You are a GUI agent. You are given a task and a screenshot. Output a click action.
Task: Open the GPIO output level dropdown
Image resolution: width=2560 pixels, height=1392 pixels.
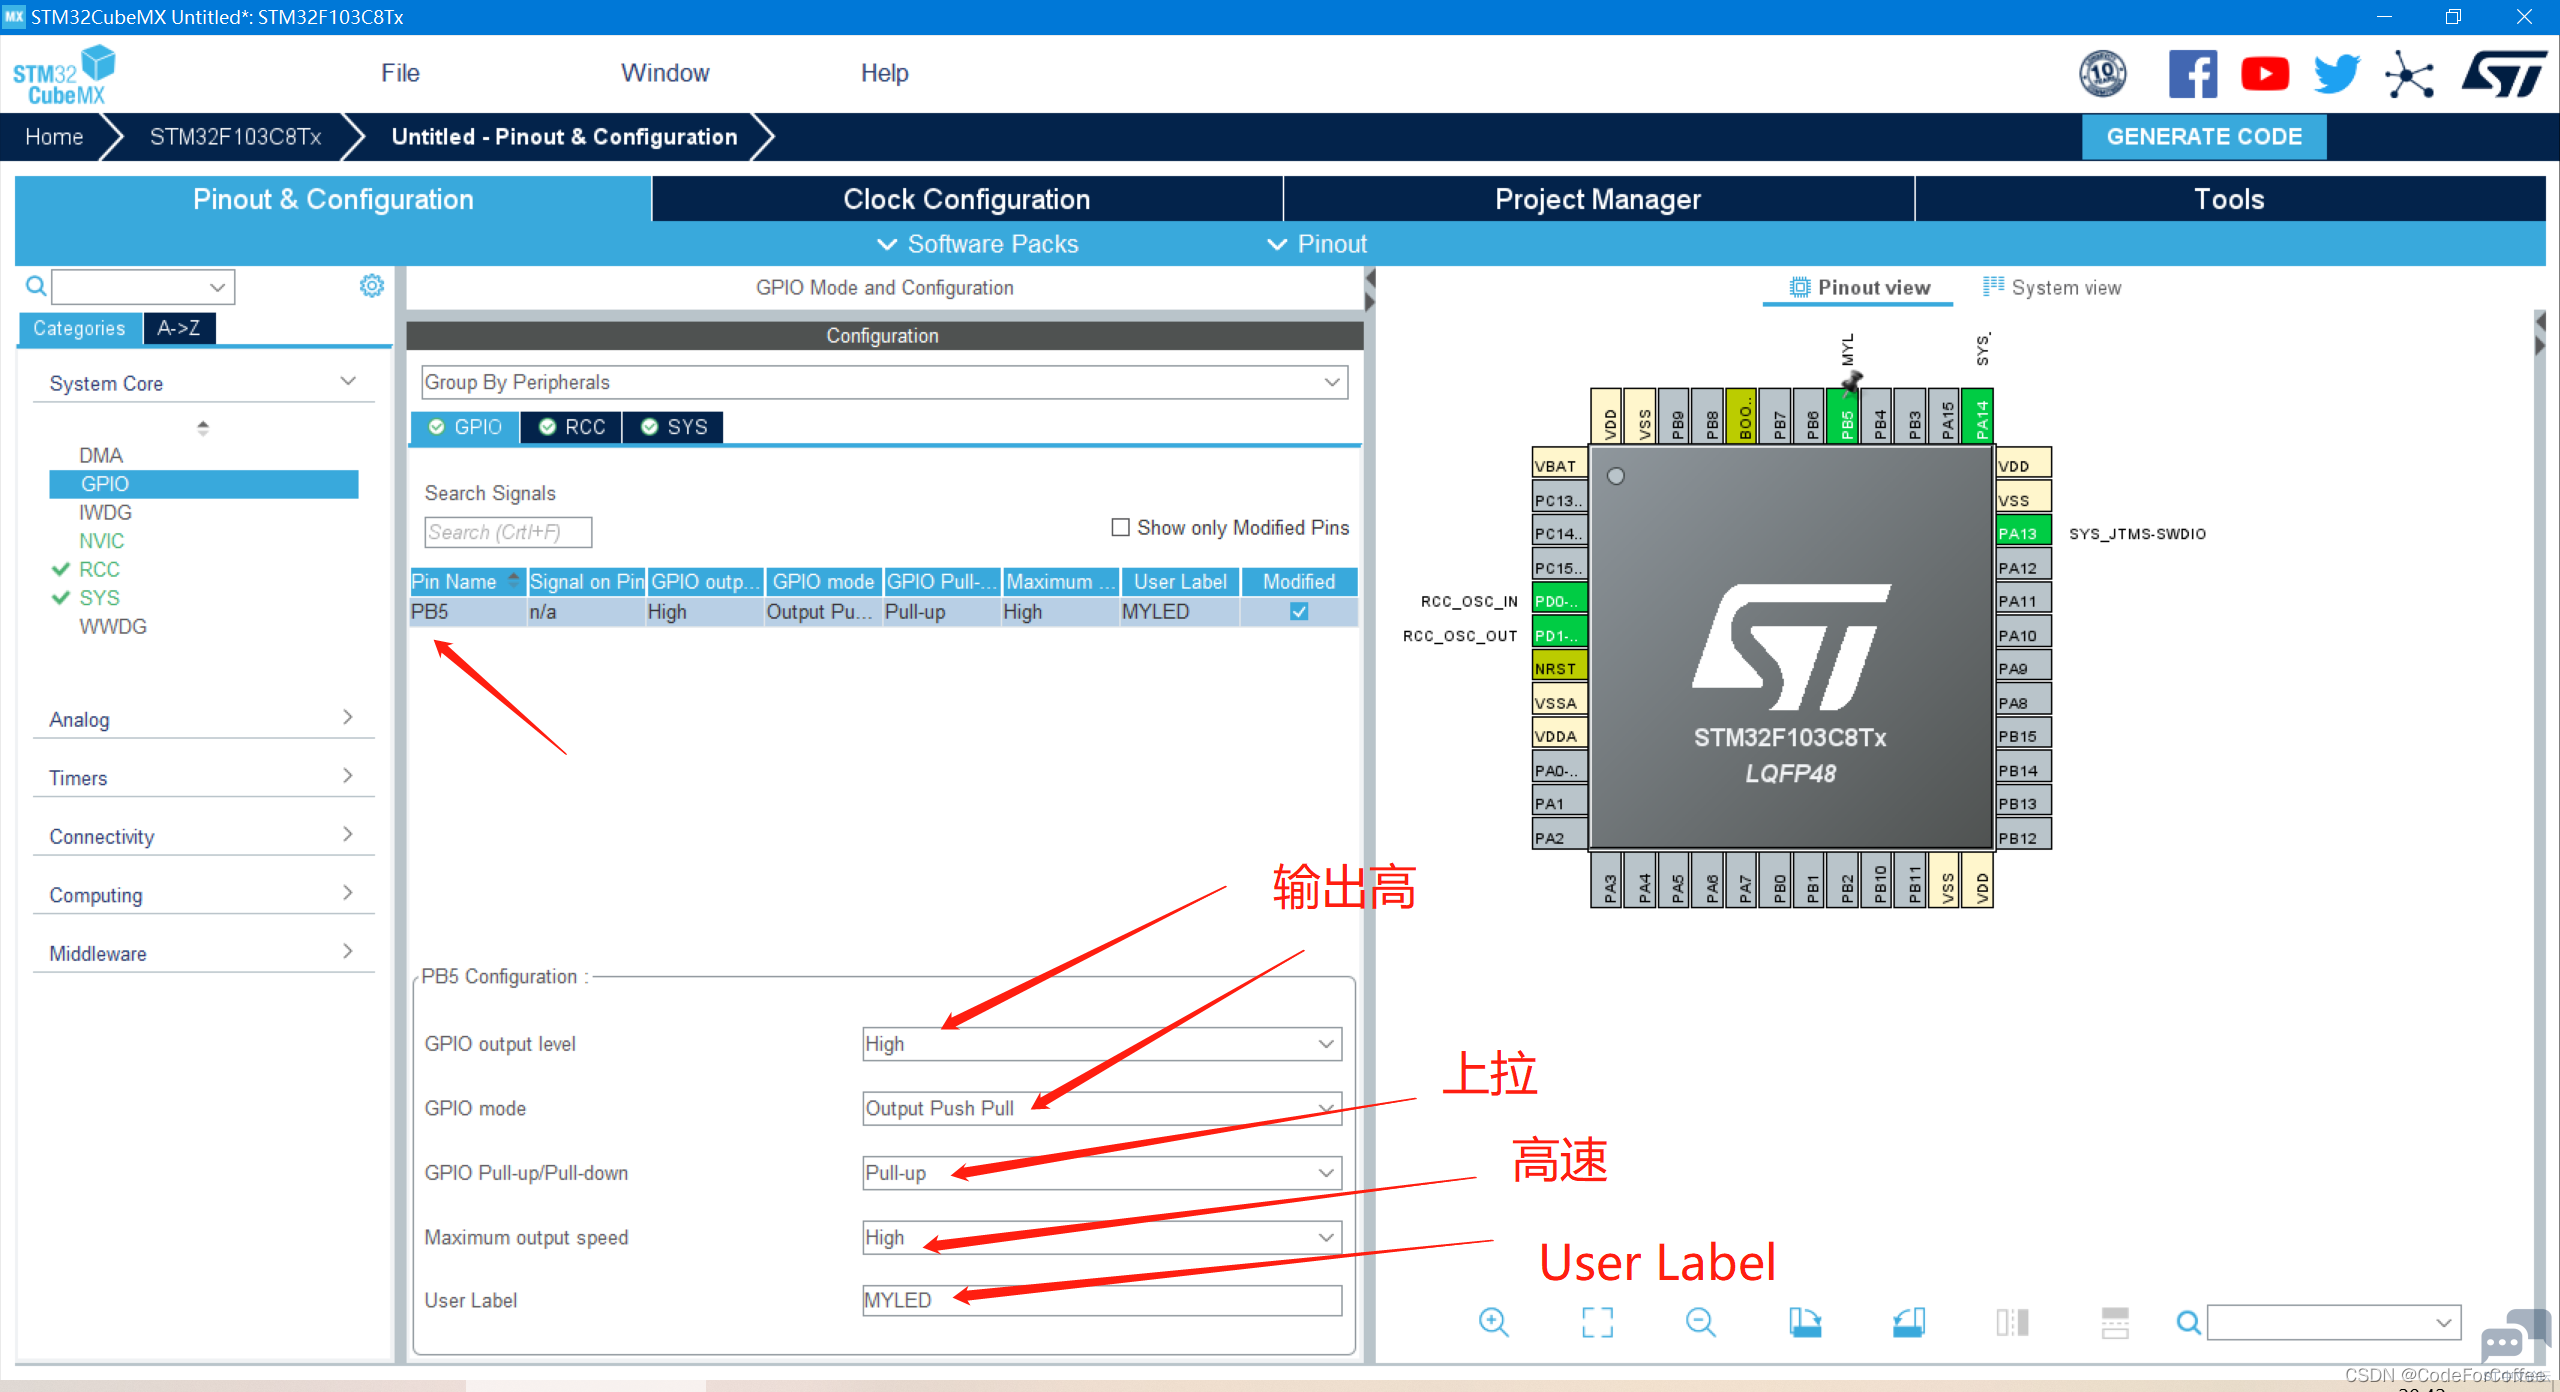(x=1102, y=1043)
